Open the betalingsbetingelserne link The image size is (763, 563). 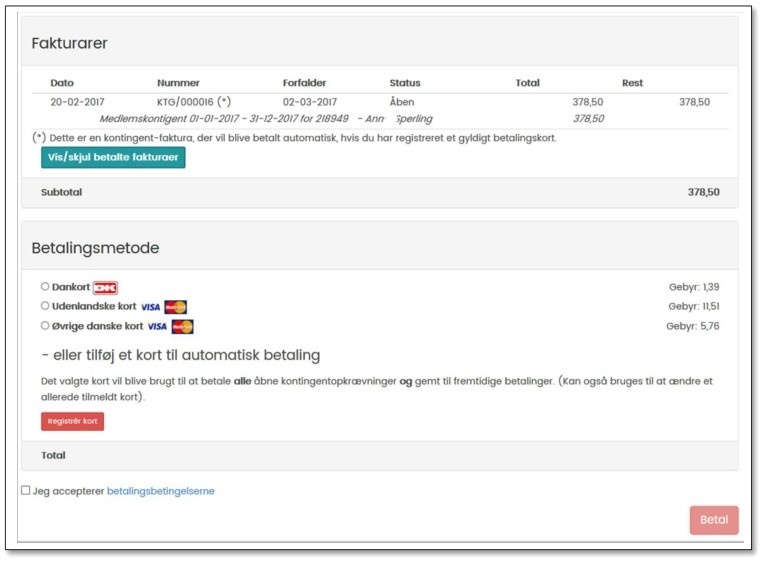pyautogui.click(x=160, y=491)
